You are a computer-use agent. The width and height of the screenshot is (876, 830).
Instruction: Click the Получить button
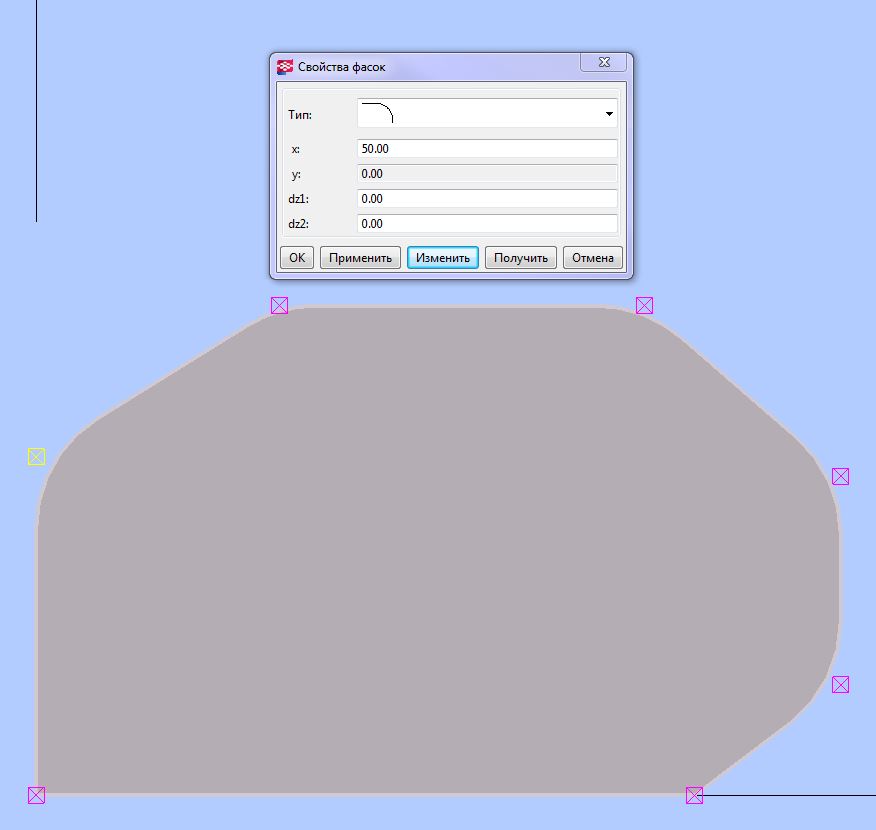pos(521,257)
